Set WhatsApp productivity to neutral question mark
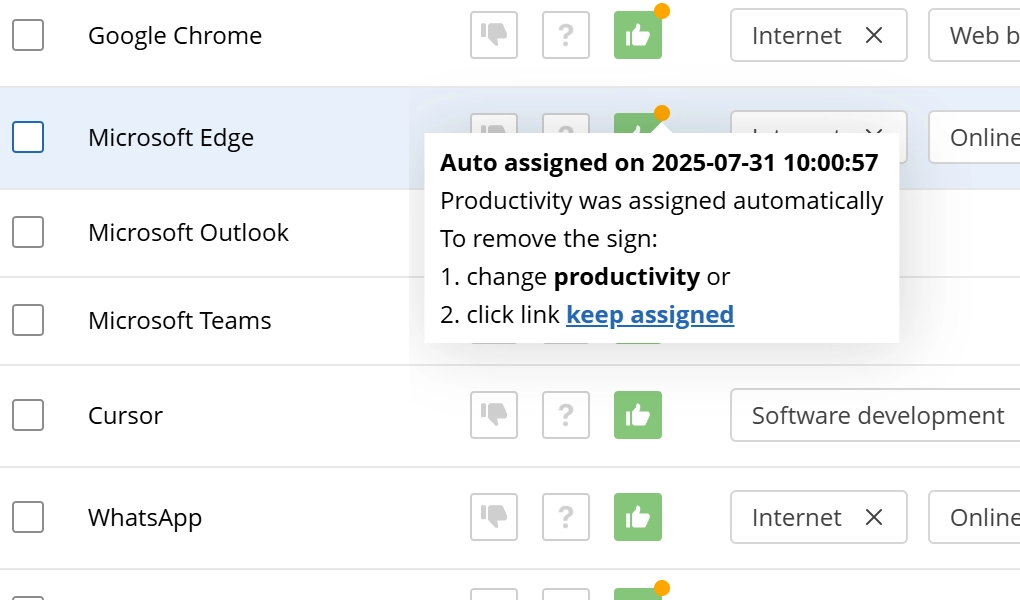This screenshot has width=1020, height=600. point(566,517)
